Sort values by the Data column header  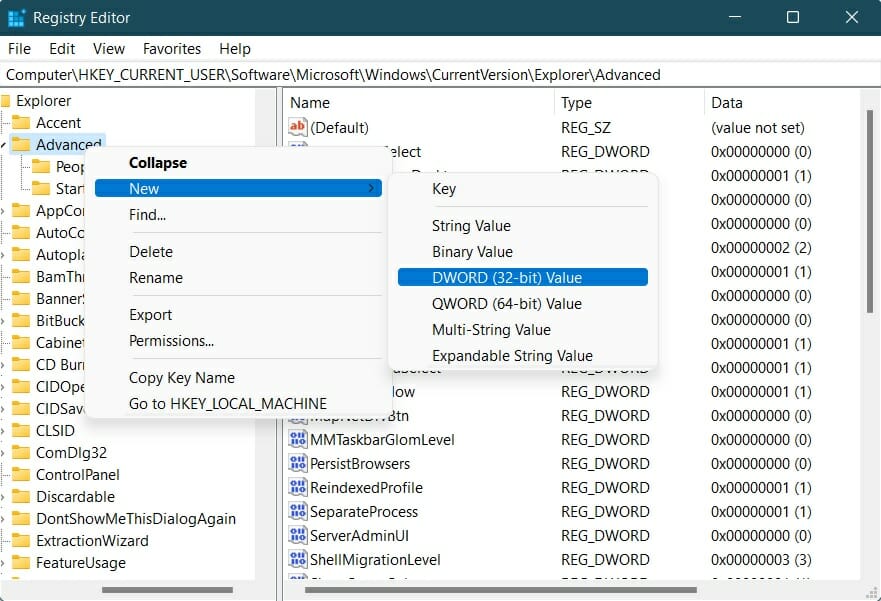[782, 103]
